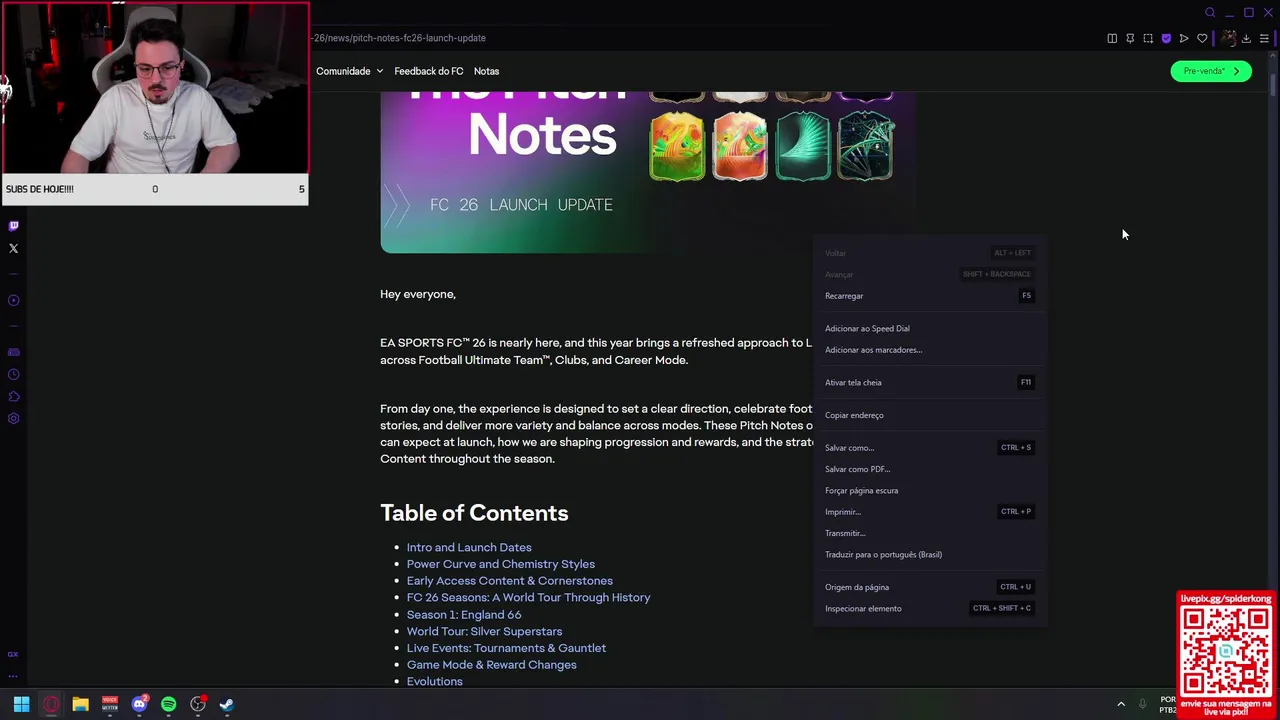The height and width of the screenshot is (720, 1280).
Task: Open the browser profile avatar
Action: pyautogui.click(x=1228, y=38)
